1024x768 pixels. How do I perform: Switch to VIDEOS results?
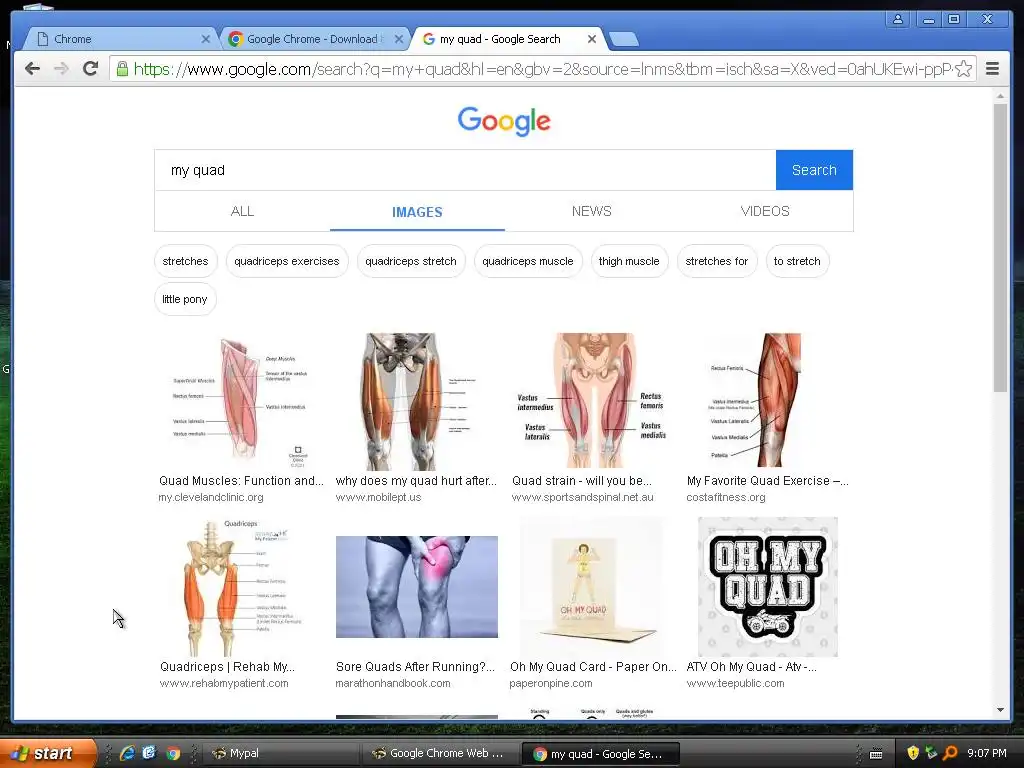click(x=765, y=211)
